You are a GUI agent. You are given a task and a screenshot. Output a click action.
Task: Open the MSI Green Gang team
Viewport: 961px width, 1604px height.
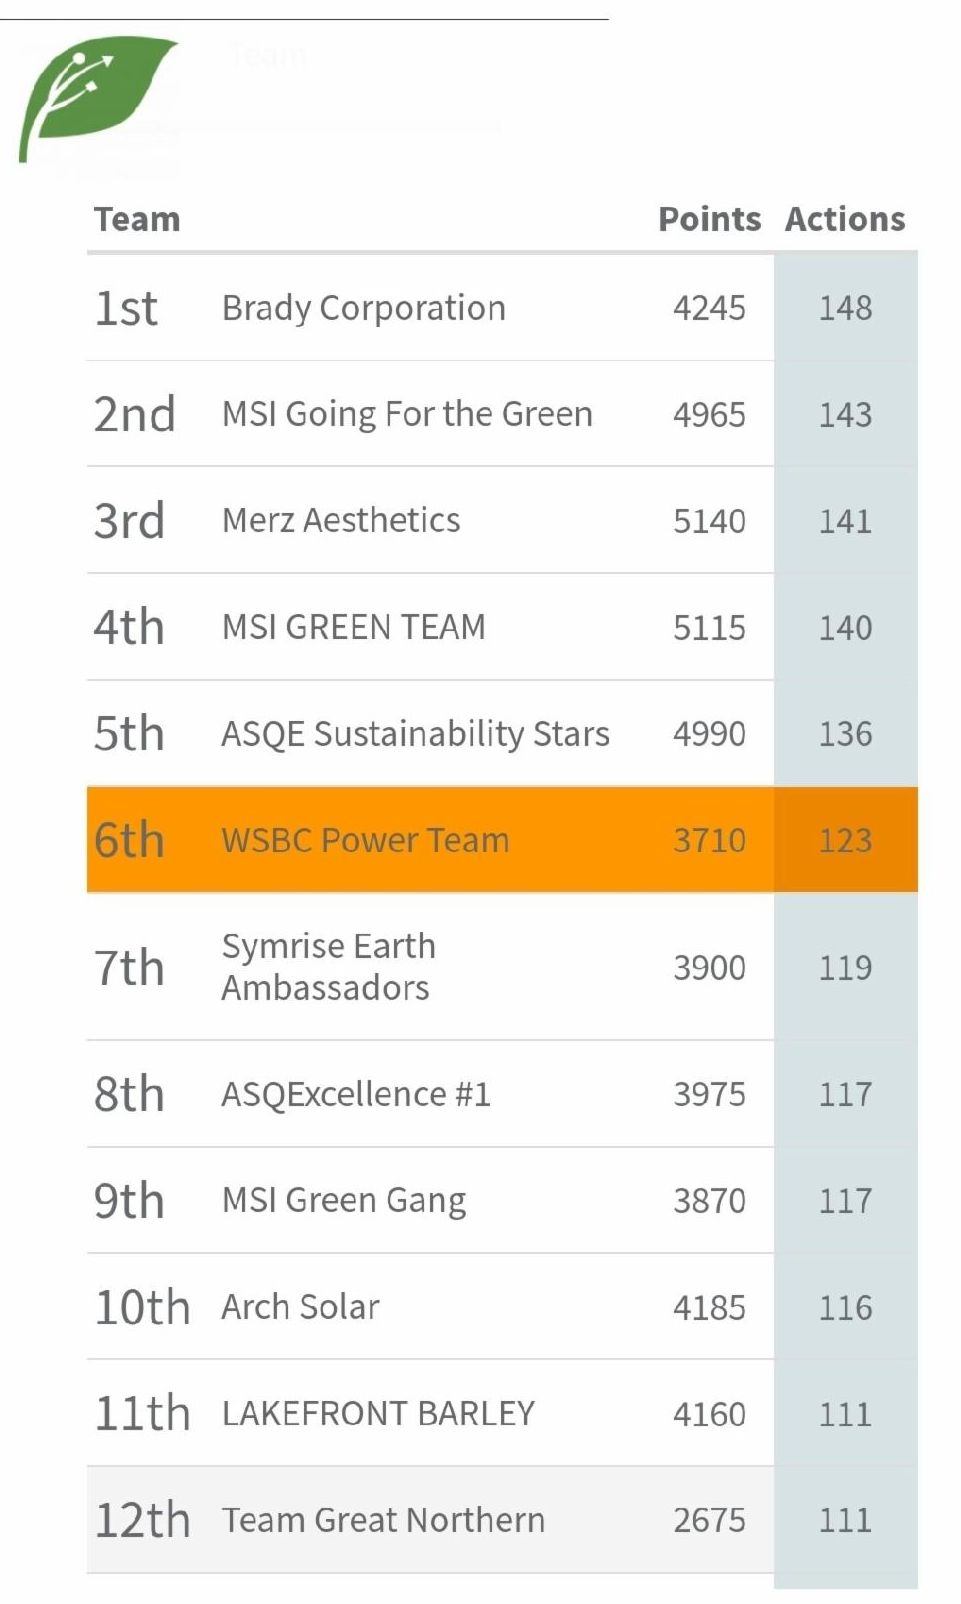tap(344, 1200)
